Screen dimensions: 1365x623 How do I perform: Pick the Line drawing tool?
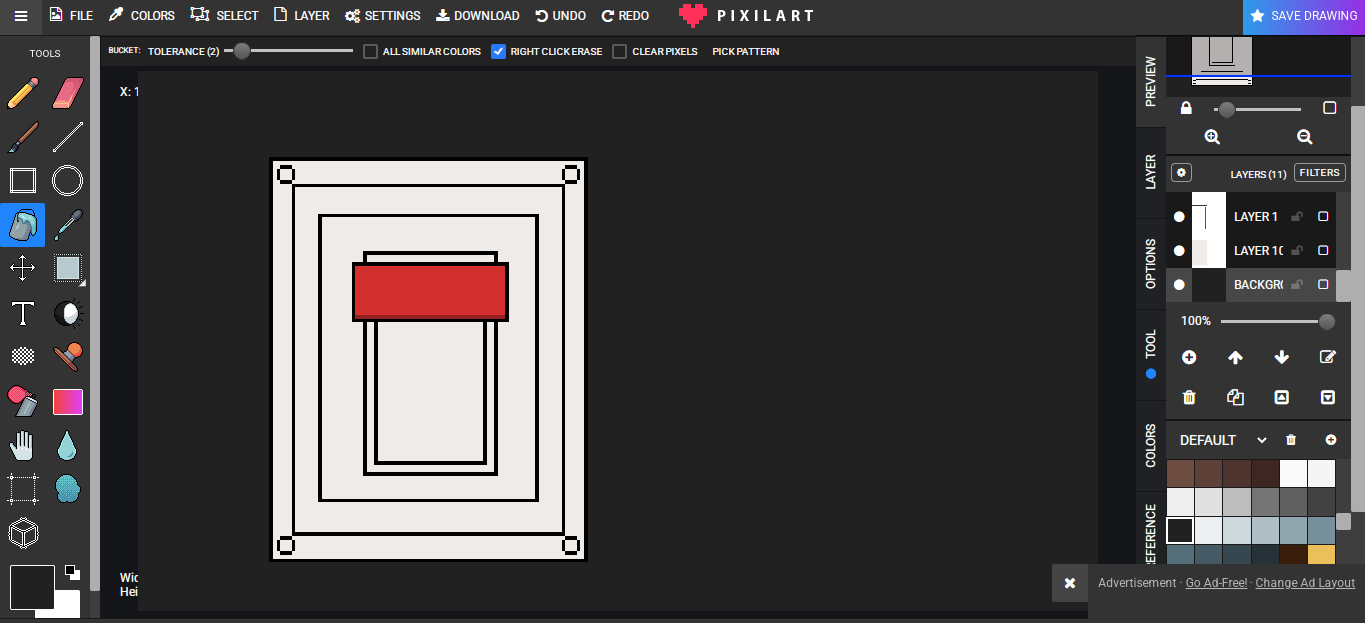[x=67, y=137]
